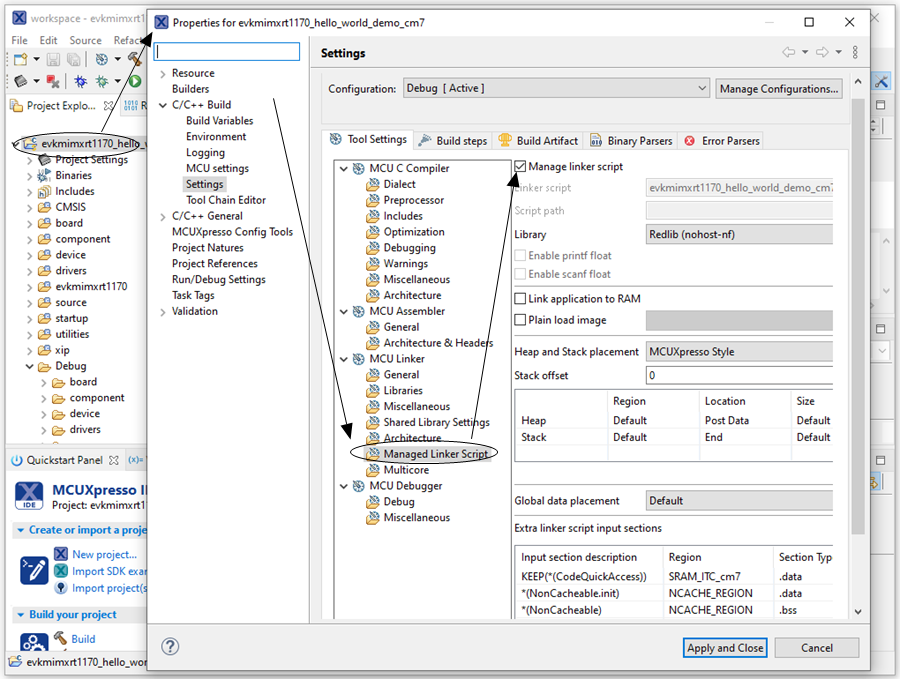The width and height of the screenshot is (900, 679).
Task: Switch to the Error Parsers tab
Action: click(x=721, y=141)
